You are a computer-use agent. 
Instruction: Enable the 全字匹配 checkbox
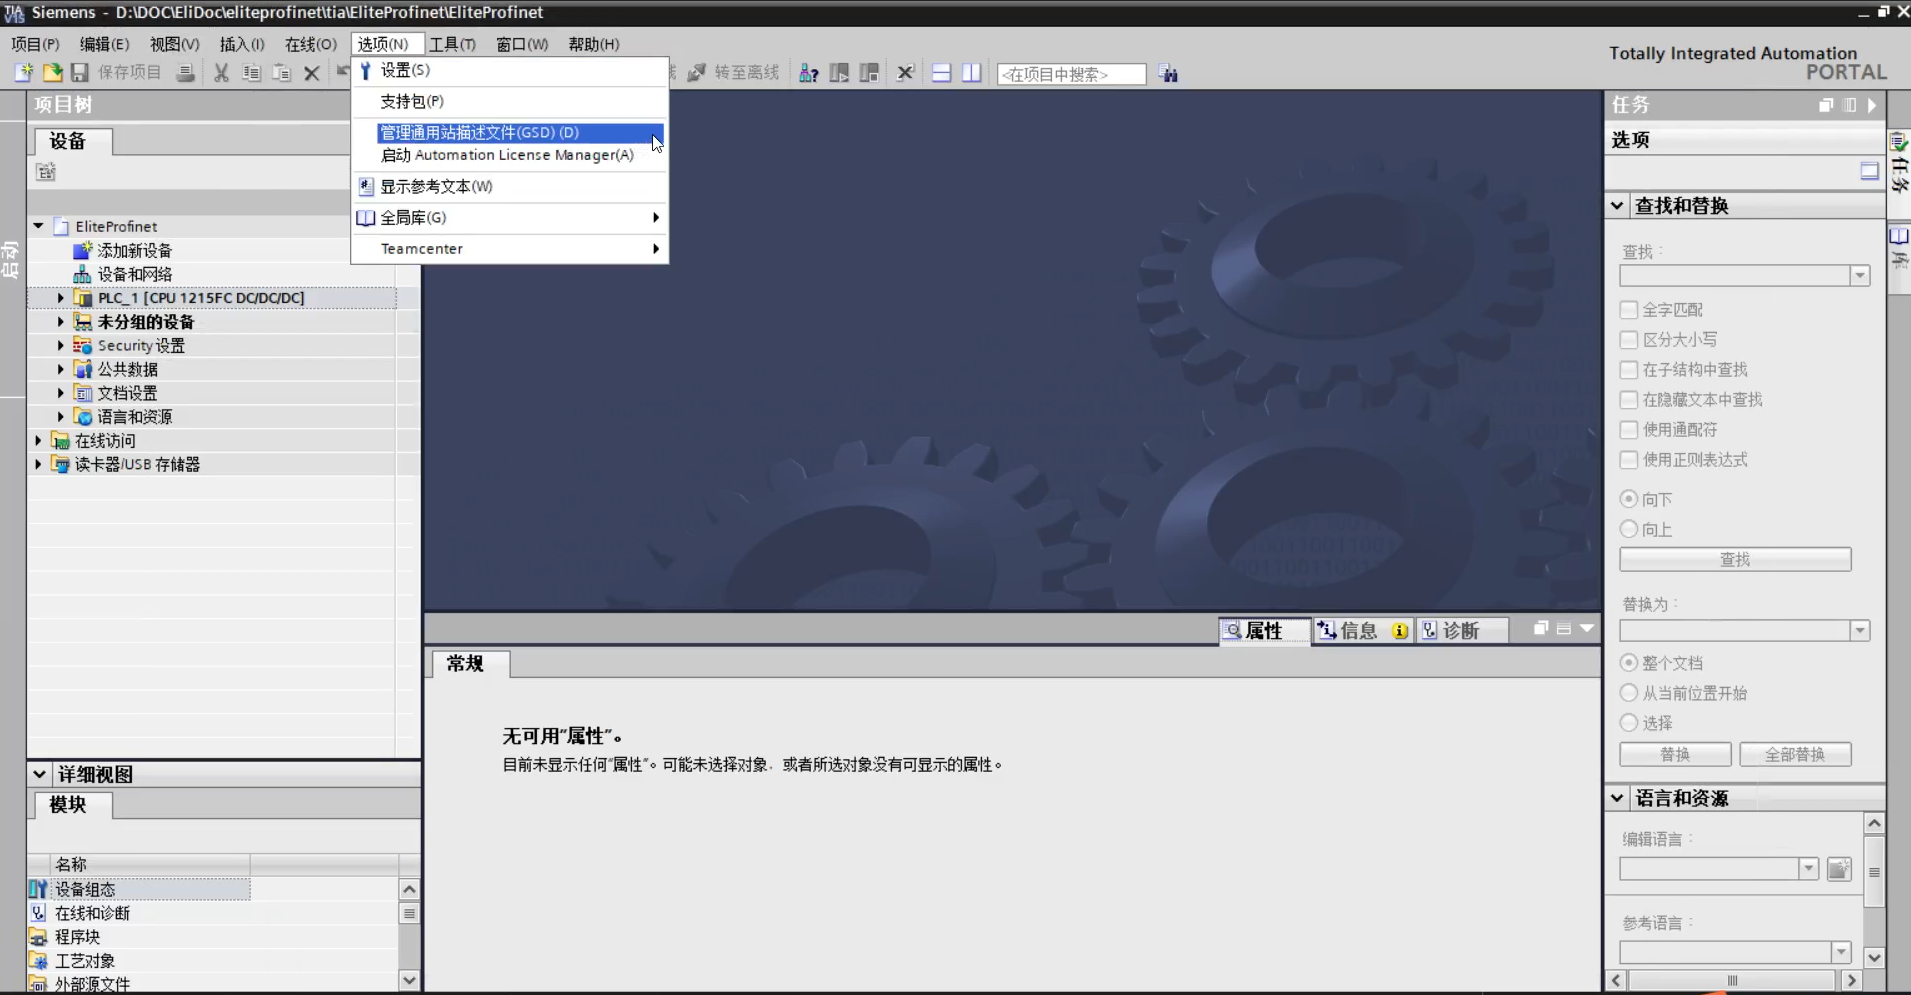pos(1629,310)
